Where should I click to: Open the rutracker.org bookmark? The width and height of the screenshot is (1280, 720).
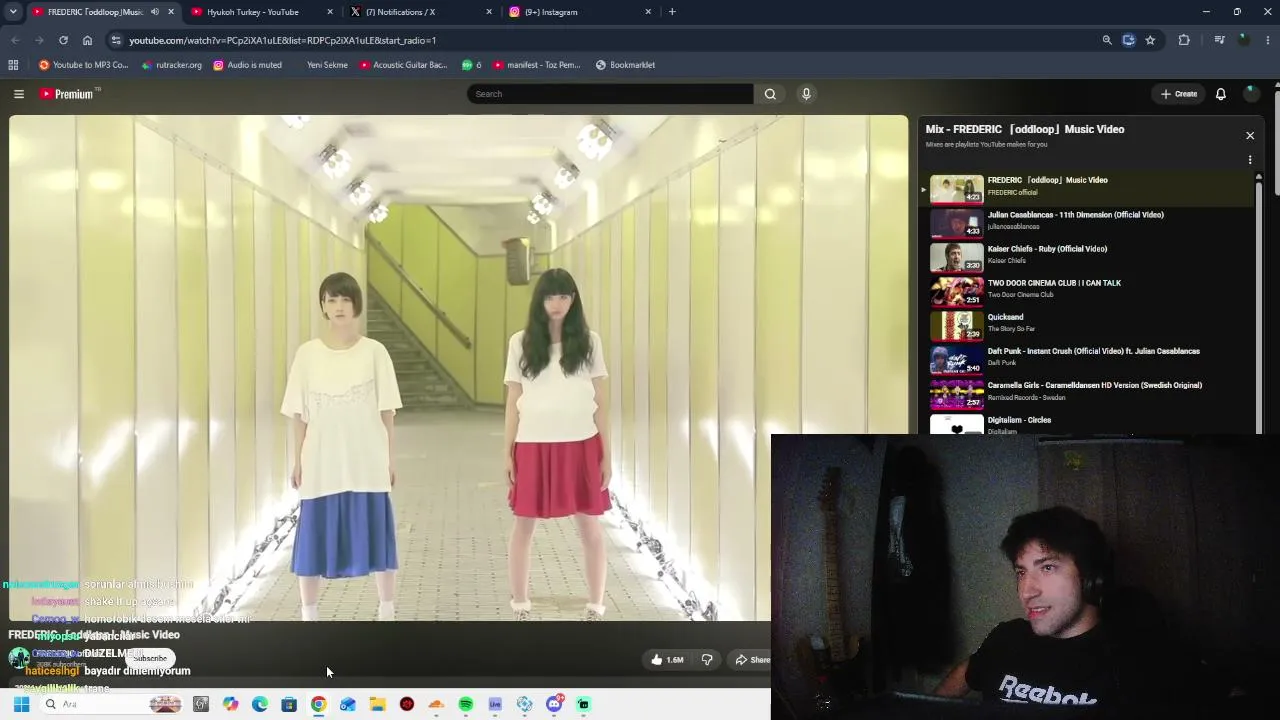pyautogui.click(x=172, y=65)
